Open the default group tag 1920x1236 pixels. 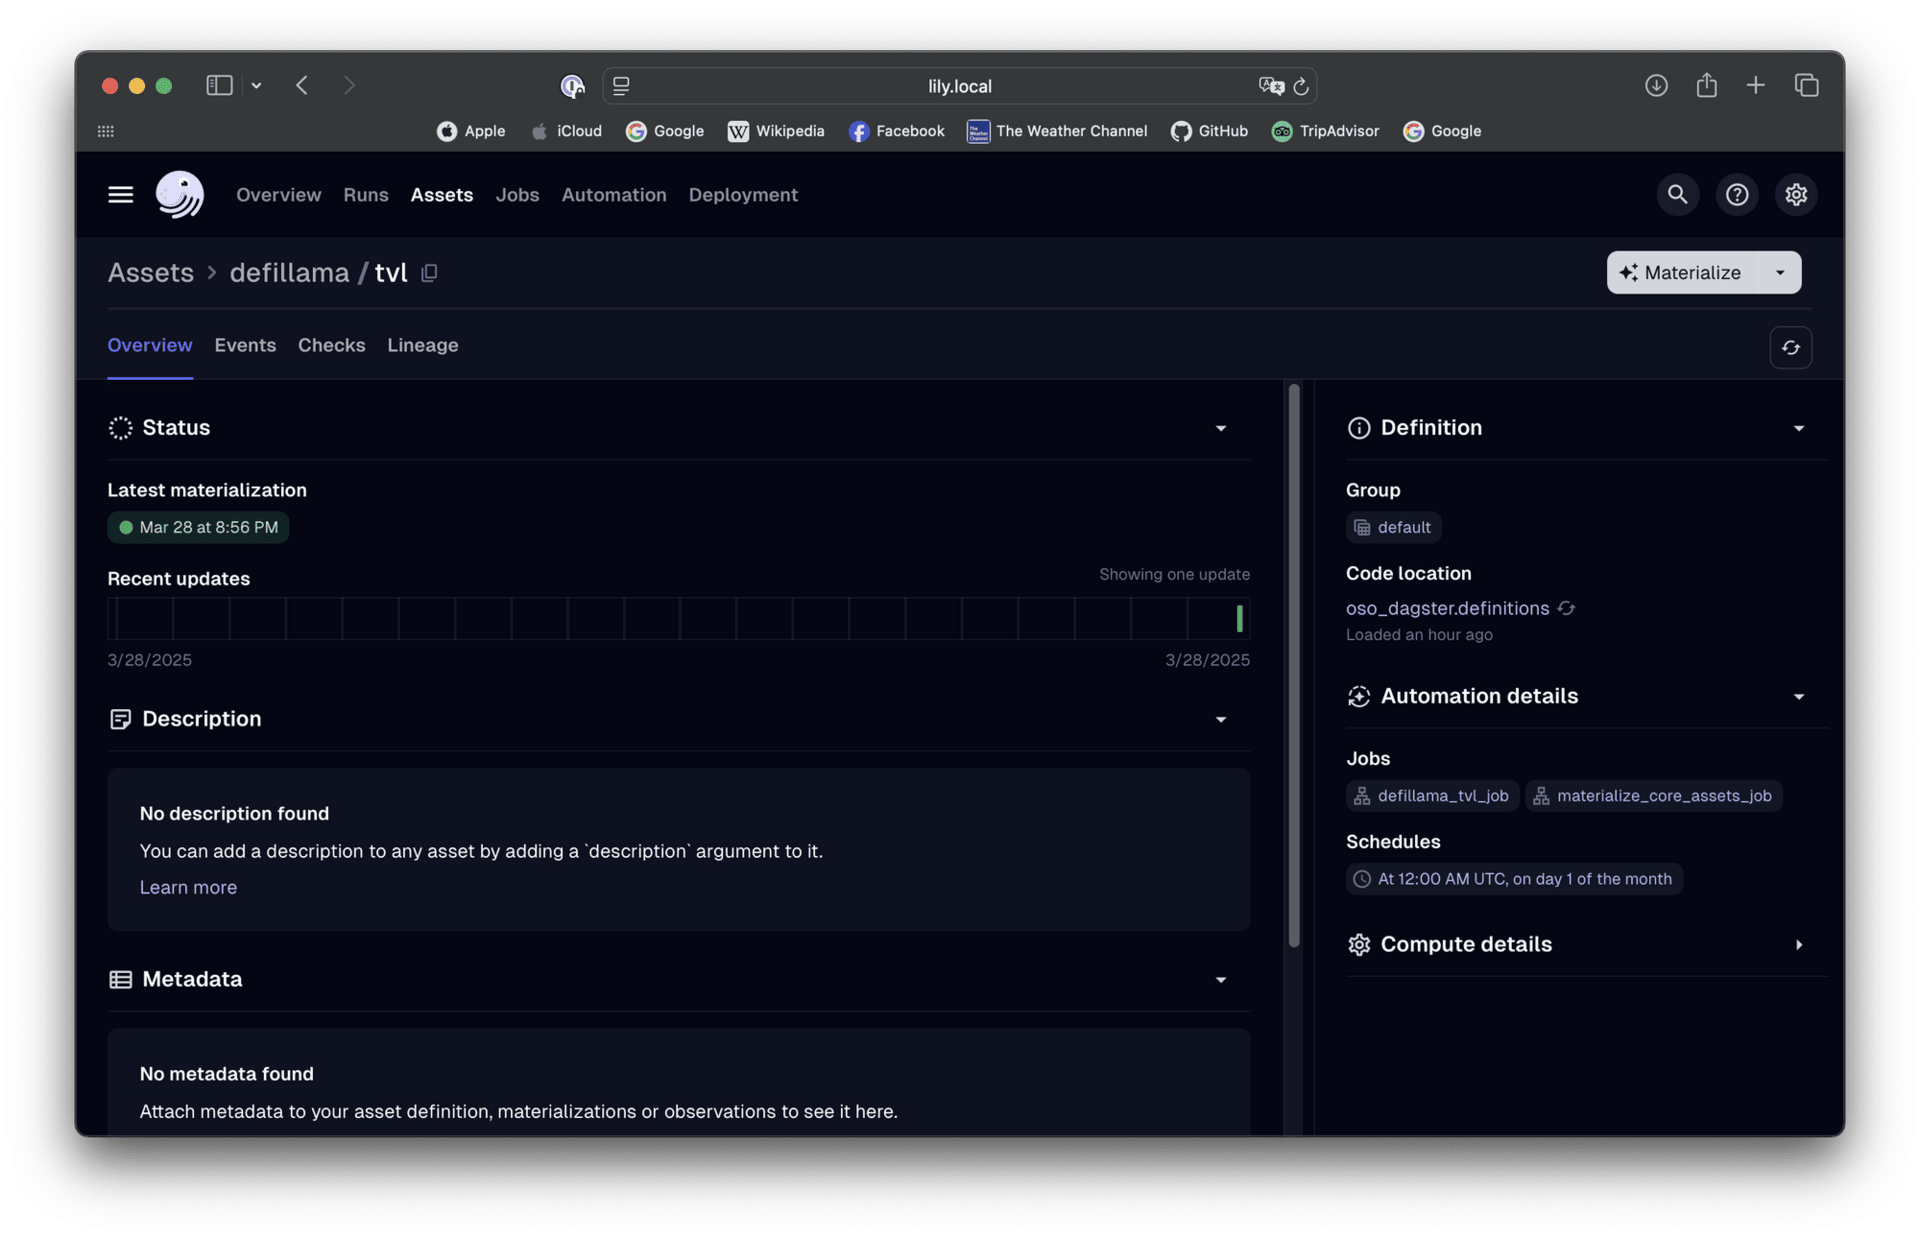pos(1393,527)
